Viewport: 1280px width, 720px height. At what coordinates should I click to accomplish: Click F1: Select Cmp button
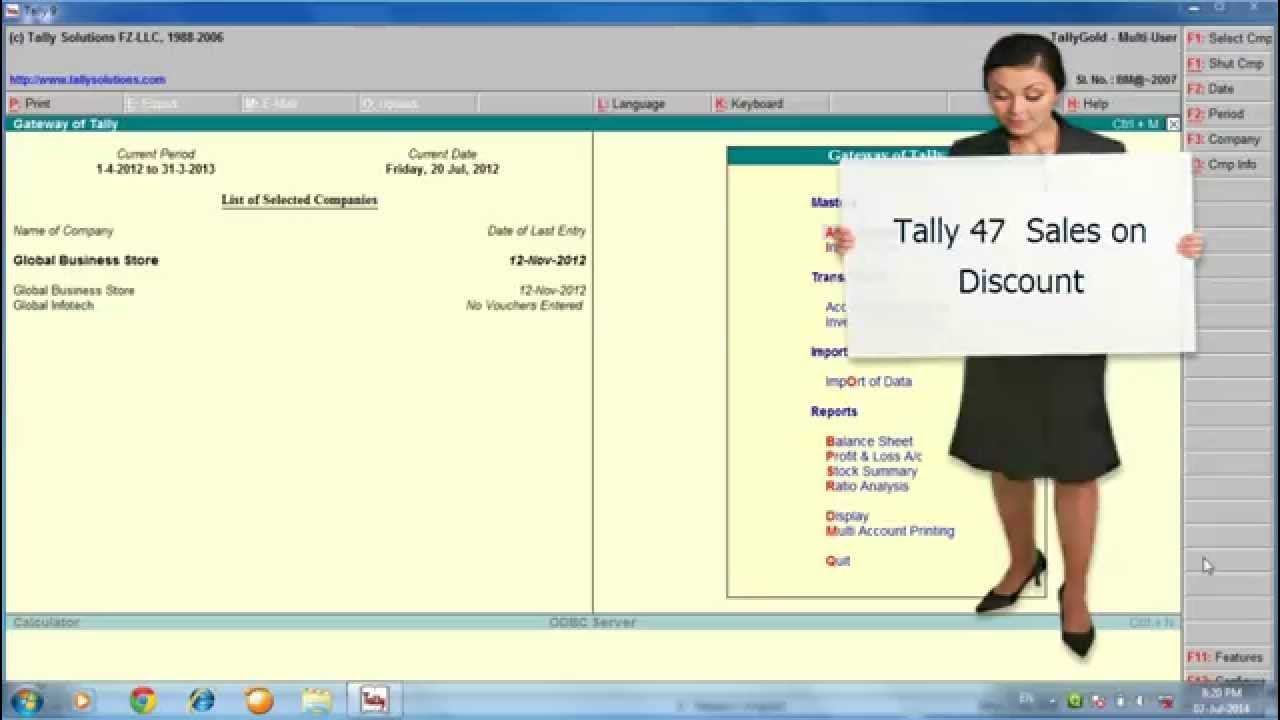point(1229,38)
